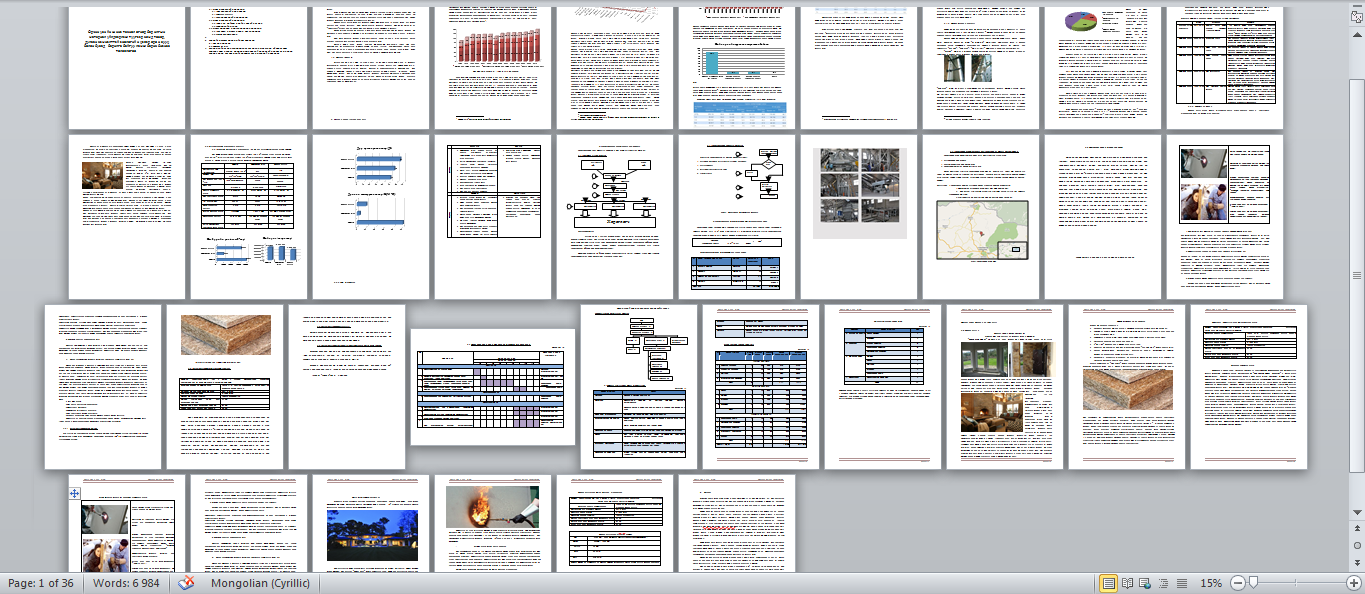This screenshot has height=594, width=1365.
Task: Click the page showing the pie chart
Action: [x=1102, y=65]
